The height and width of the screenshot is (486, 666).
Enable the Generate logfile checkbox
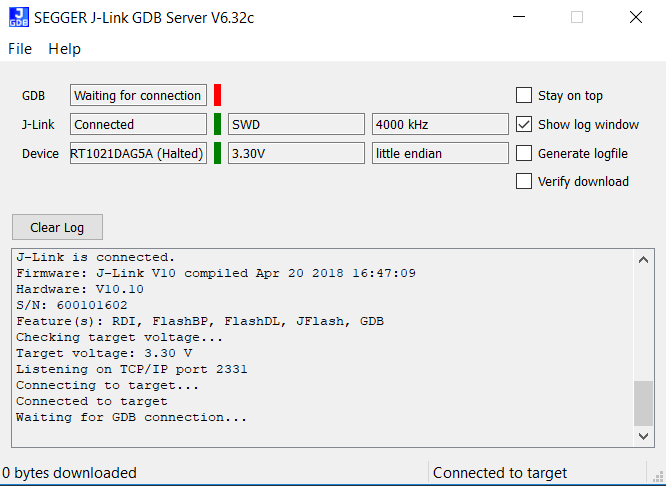pos(524,153)
